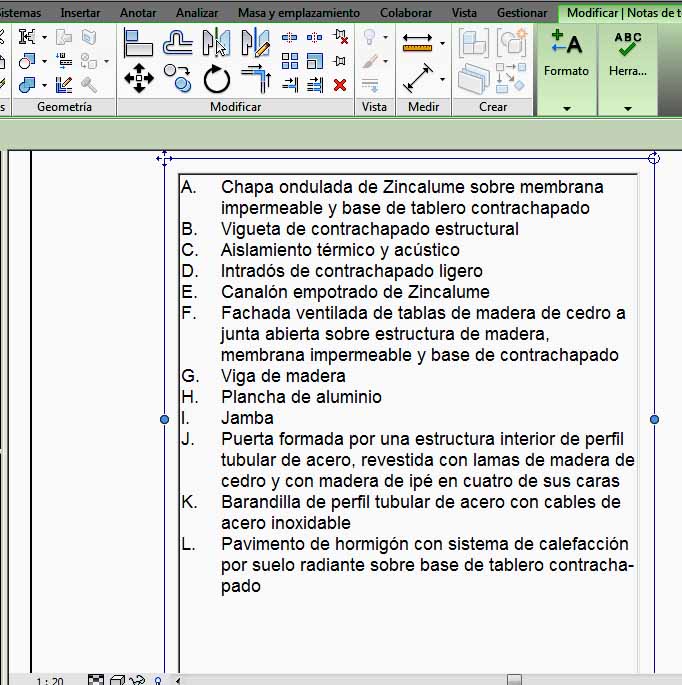Select the Align tool in Modificar panel
Viewport: 682px width, 685px height.
click(138, 43)
